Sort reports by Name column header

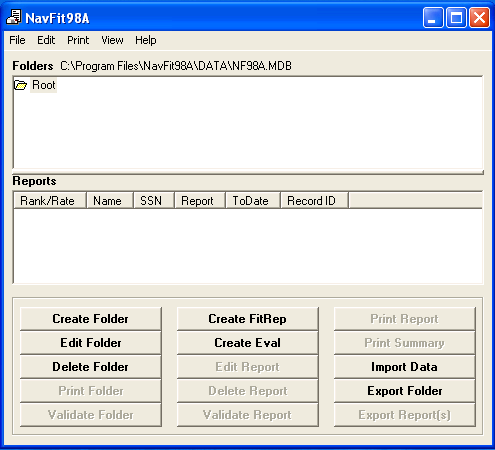[x=110, y=201]
